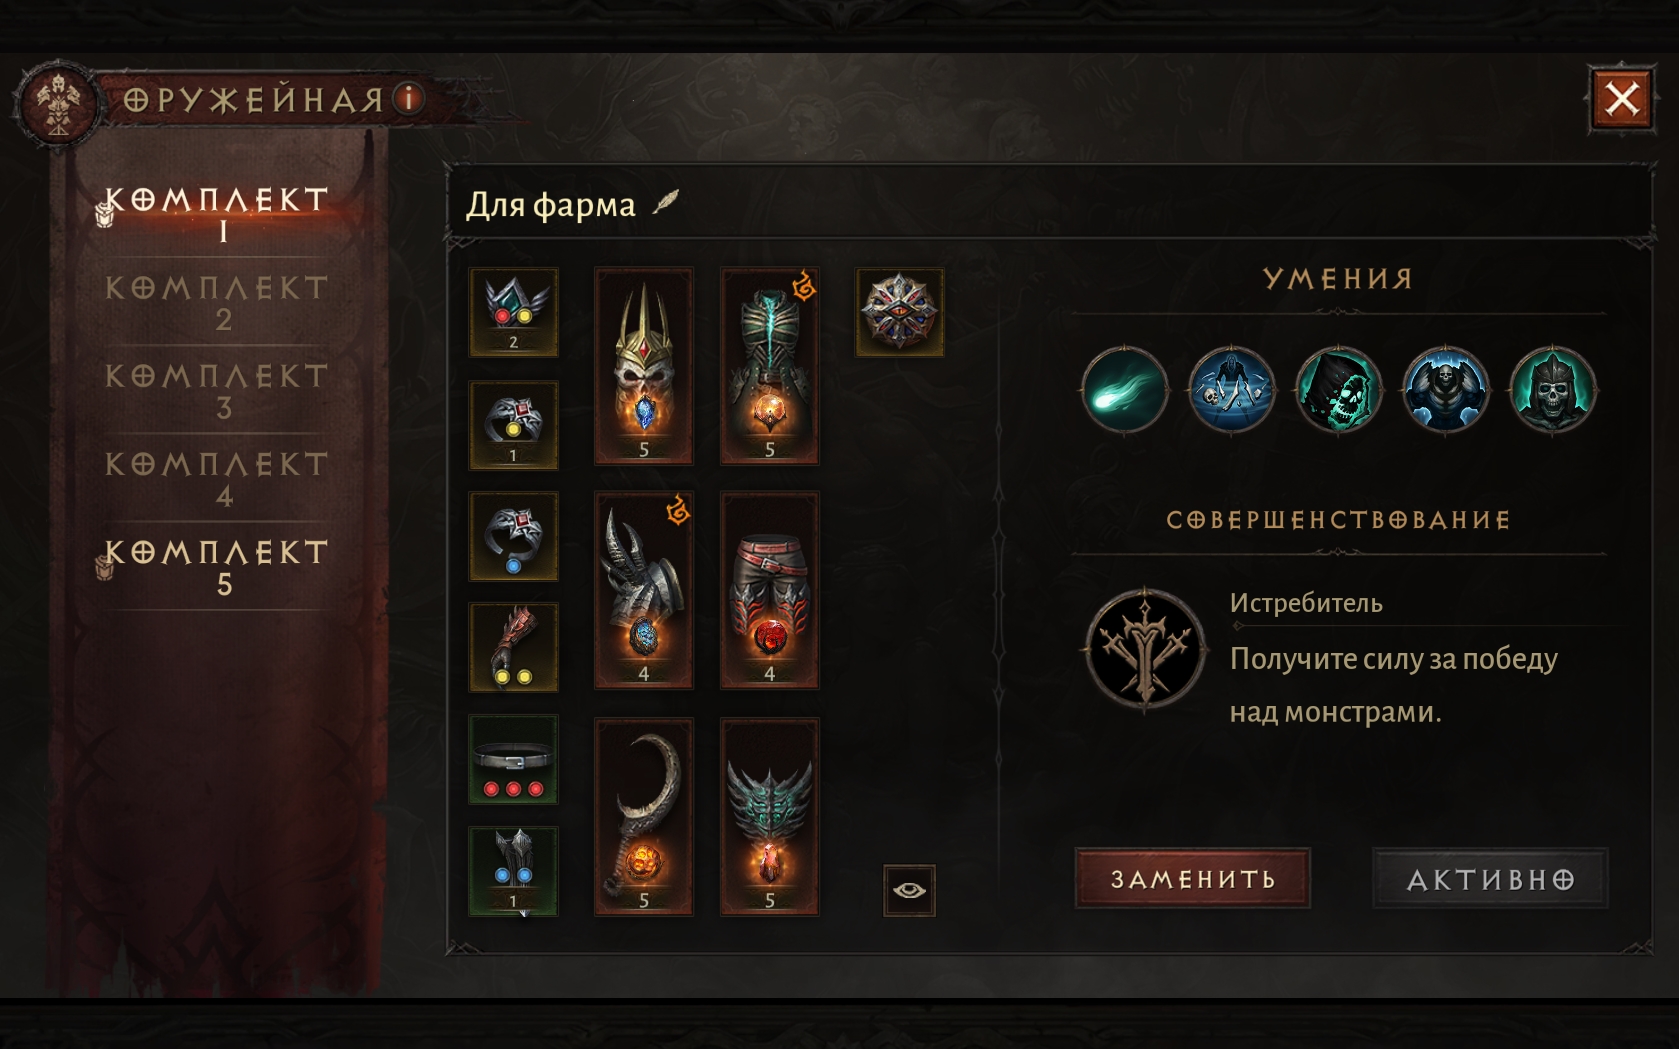Select the crowned skull helm item
This screenshot has height=1049, width=1679.
644,366
